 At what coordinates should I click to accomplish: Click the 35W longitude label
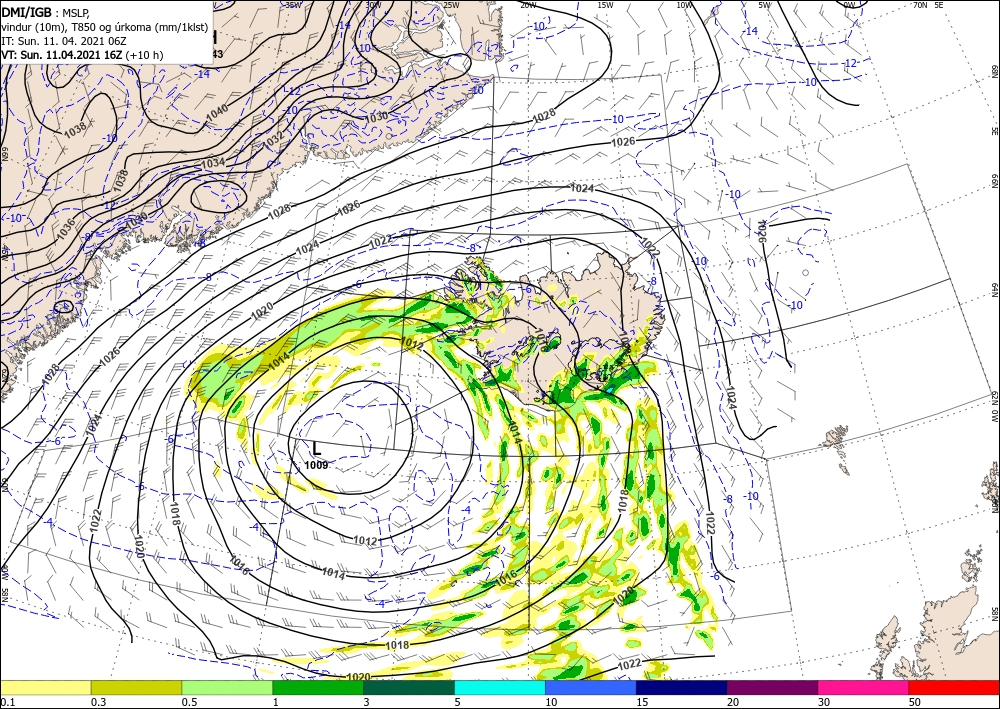(x=293, y=5)
